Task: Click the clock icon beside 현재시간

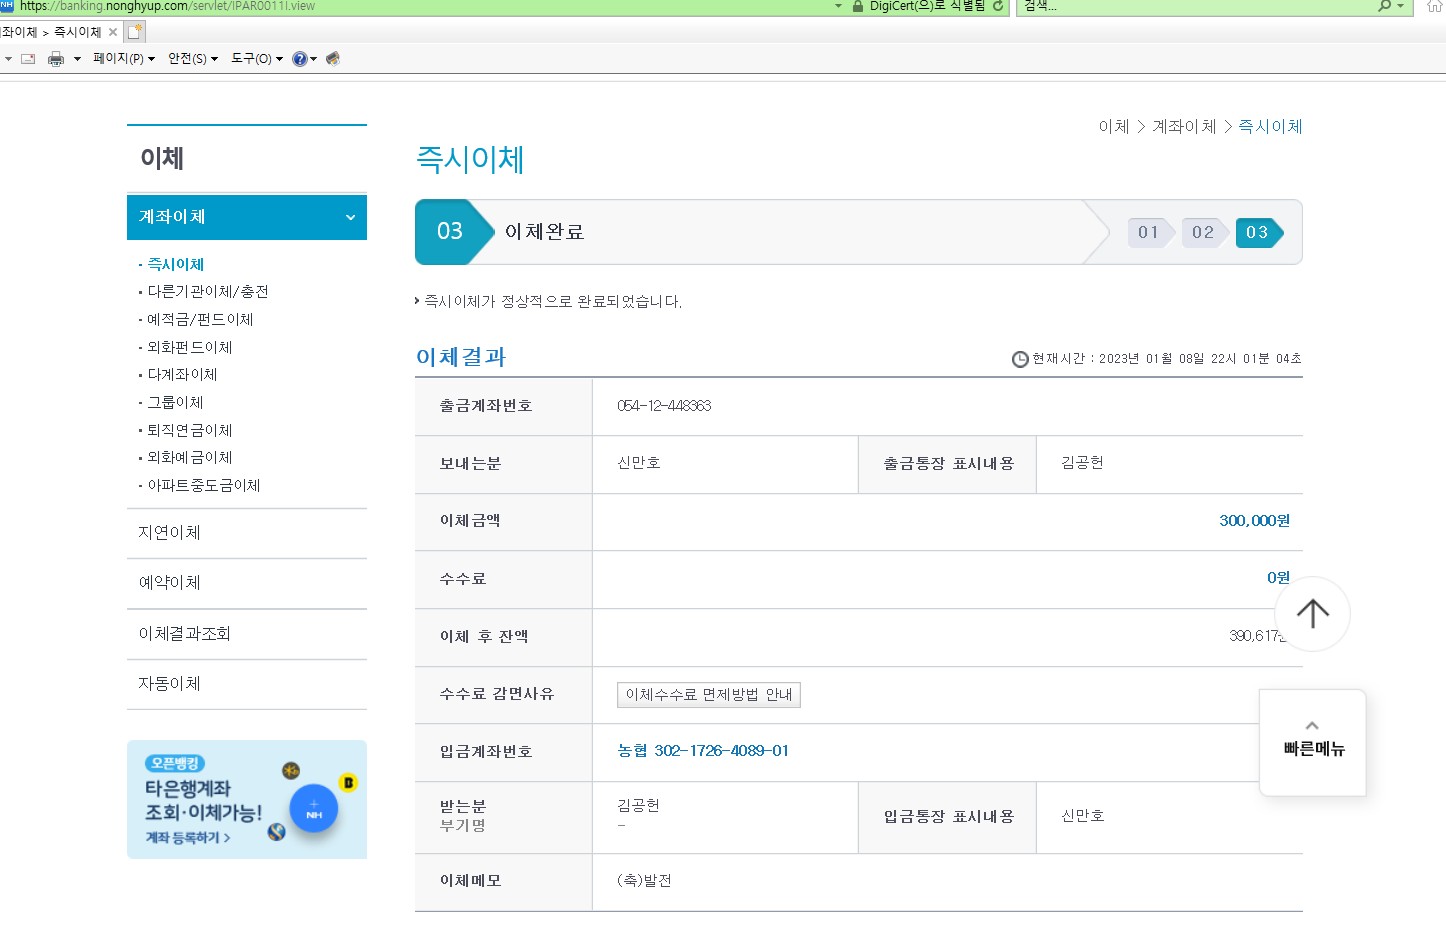Action: pyautogui.click(x=1020, y=359)
